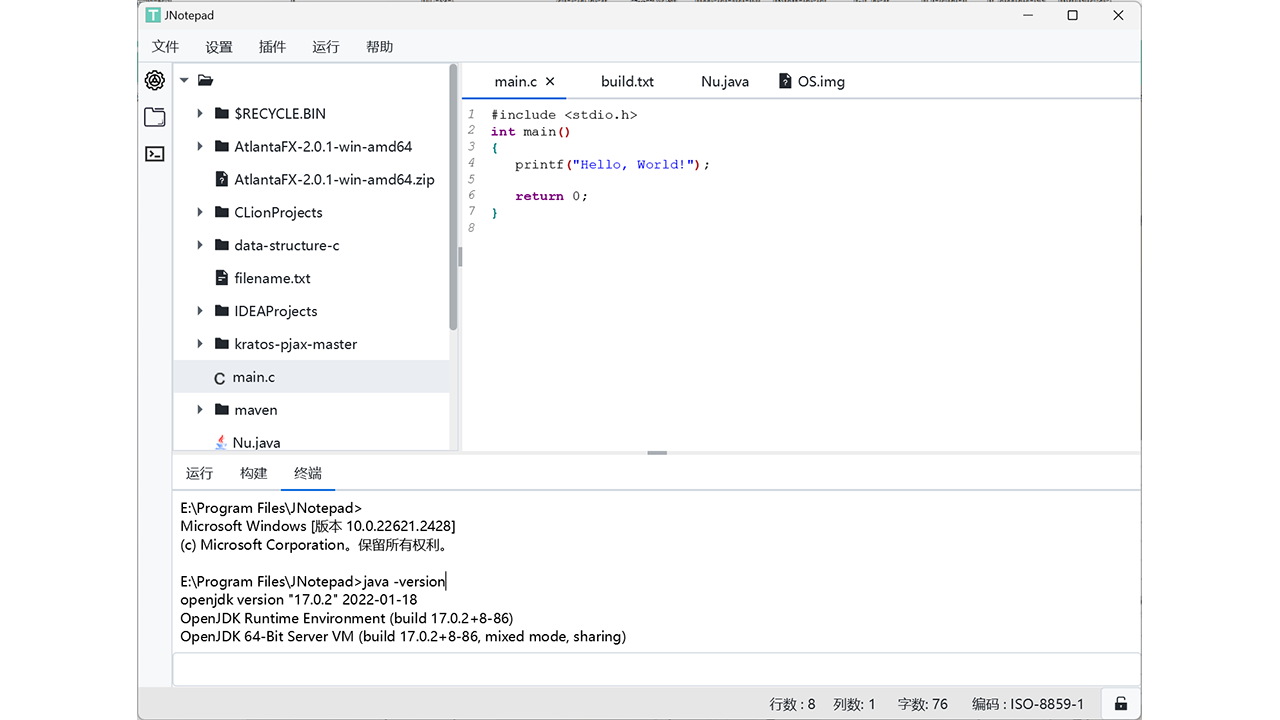Click inside the terminal output area
The width and height of the screenshot is (1280, 720).
point(600,570)
